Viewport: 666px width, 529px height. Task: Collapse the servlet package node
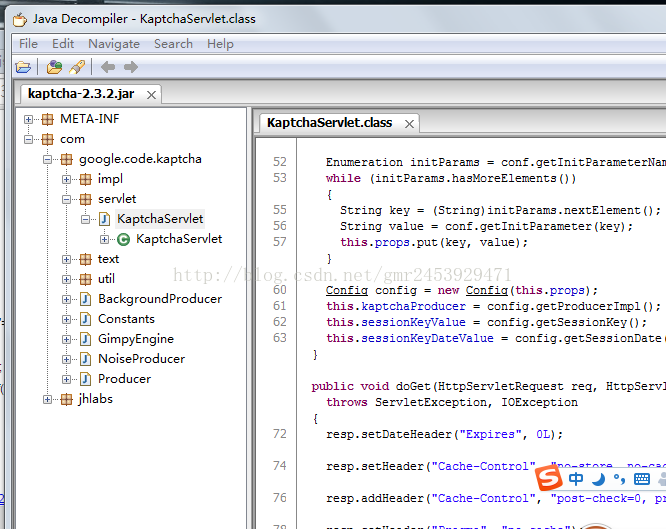tap(66, 199)
